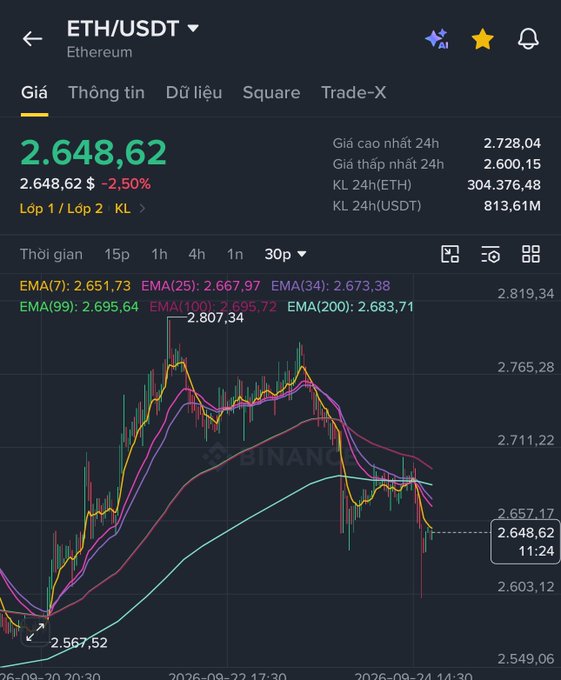The height and width of the screenshot is (680, 561).
Task: Click the 2.549,06 price axis label
Action: (x=525, y=659)
